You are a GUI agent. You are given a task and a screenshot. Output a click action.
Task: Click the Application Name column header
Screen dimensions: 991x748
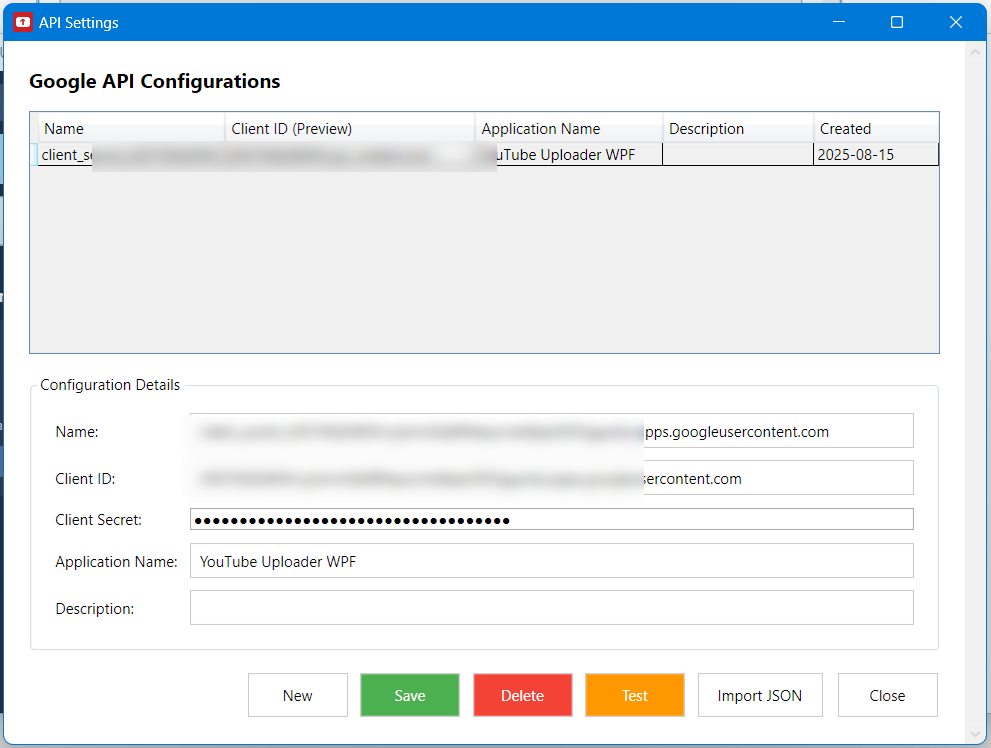click(x=569, y=128)
